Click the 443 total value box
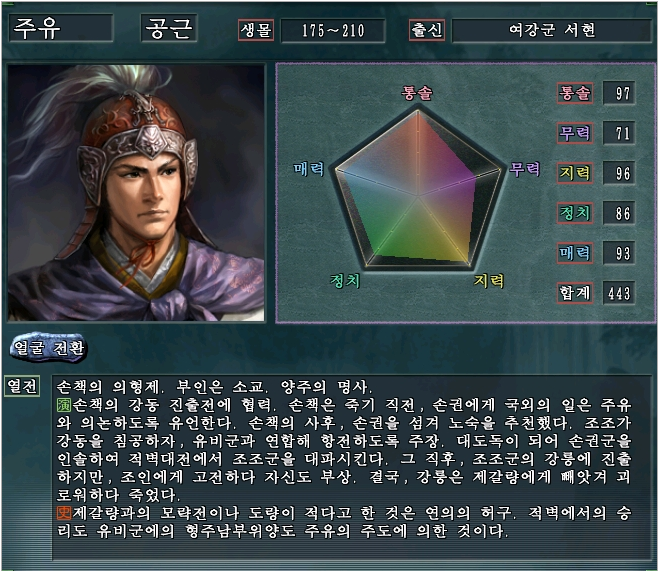Viewport: 659px width, 571px height. pos(619,293)
